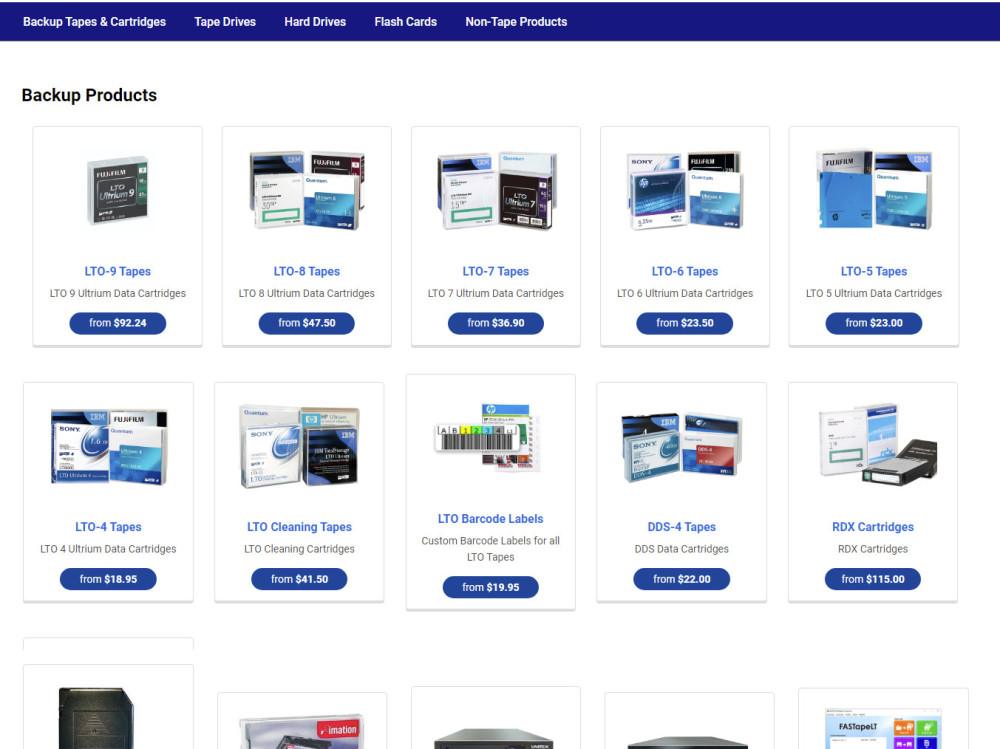Image resolution: width=1000 pixels, height=749 pixels.
Task: Click the from $41.50 button
Action: coord(299,579)
